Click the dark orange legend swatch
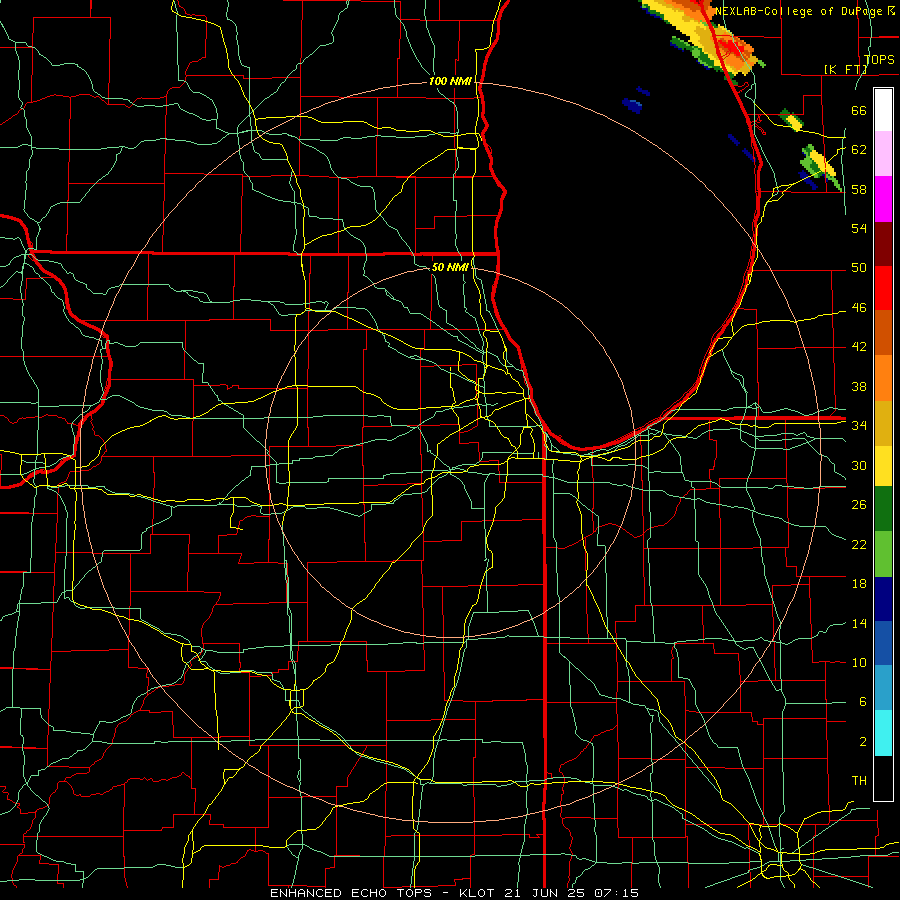This screenshot has width=900, height=900. point(883,332)
